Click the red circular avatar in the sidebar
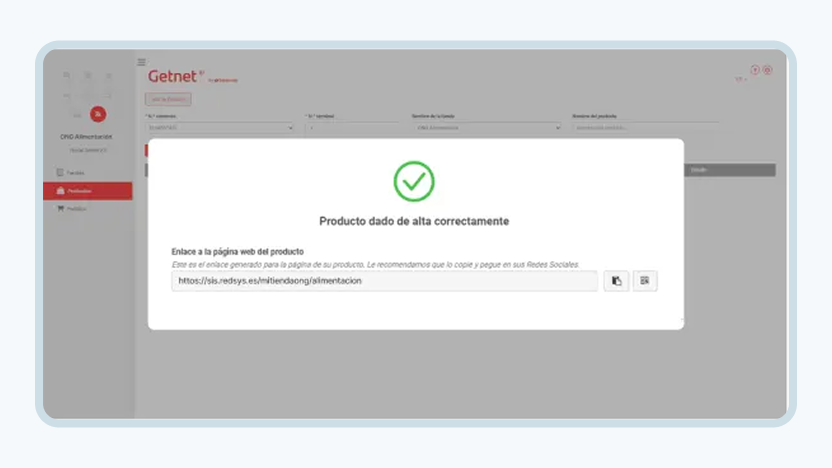Image resolution: width=832 pixels, height=468 pixels. click(98, 114)
